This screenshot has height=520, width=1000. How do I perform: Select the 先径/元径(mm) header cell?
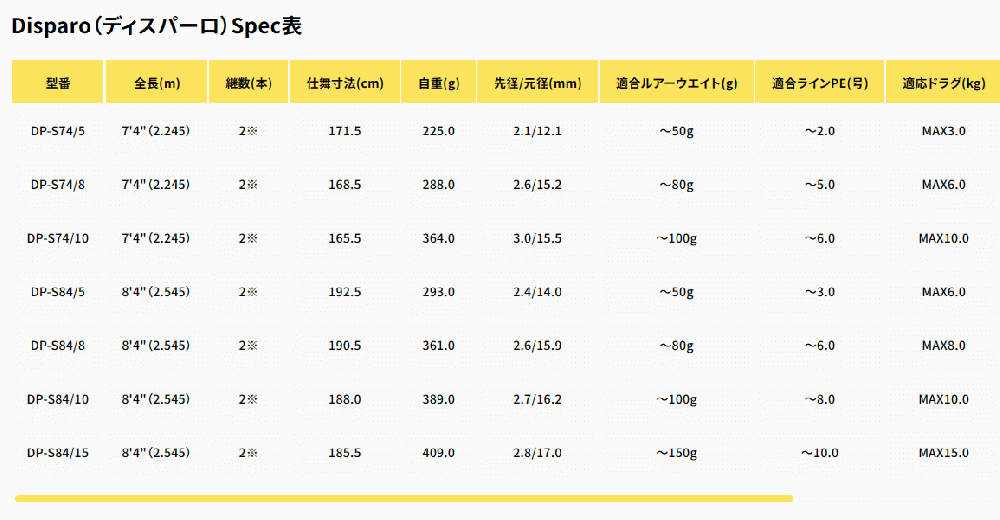538,82
